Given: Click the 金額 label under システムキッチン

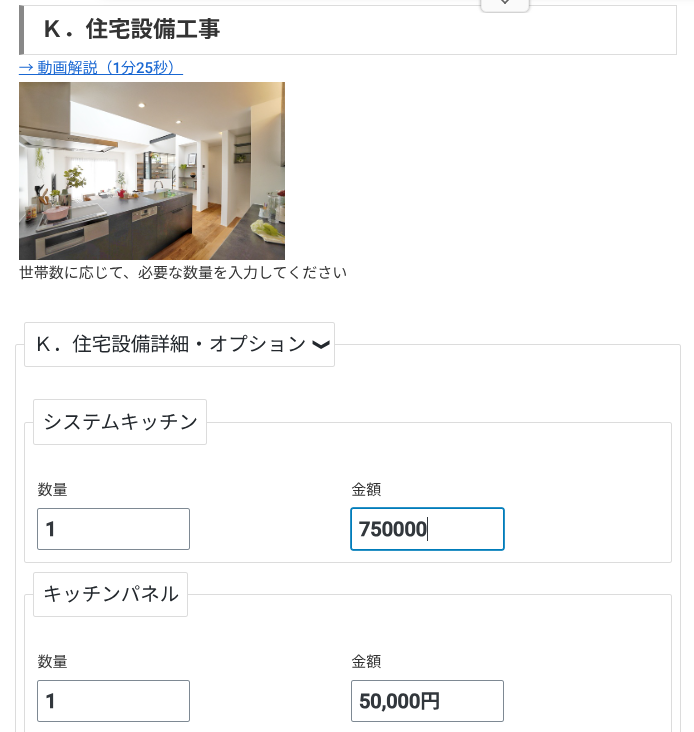Looking at the screenshot, I should point(367,489).
